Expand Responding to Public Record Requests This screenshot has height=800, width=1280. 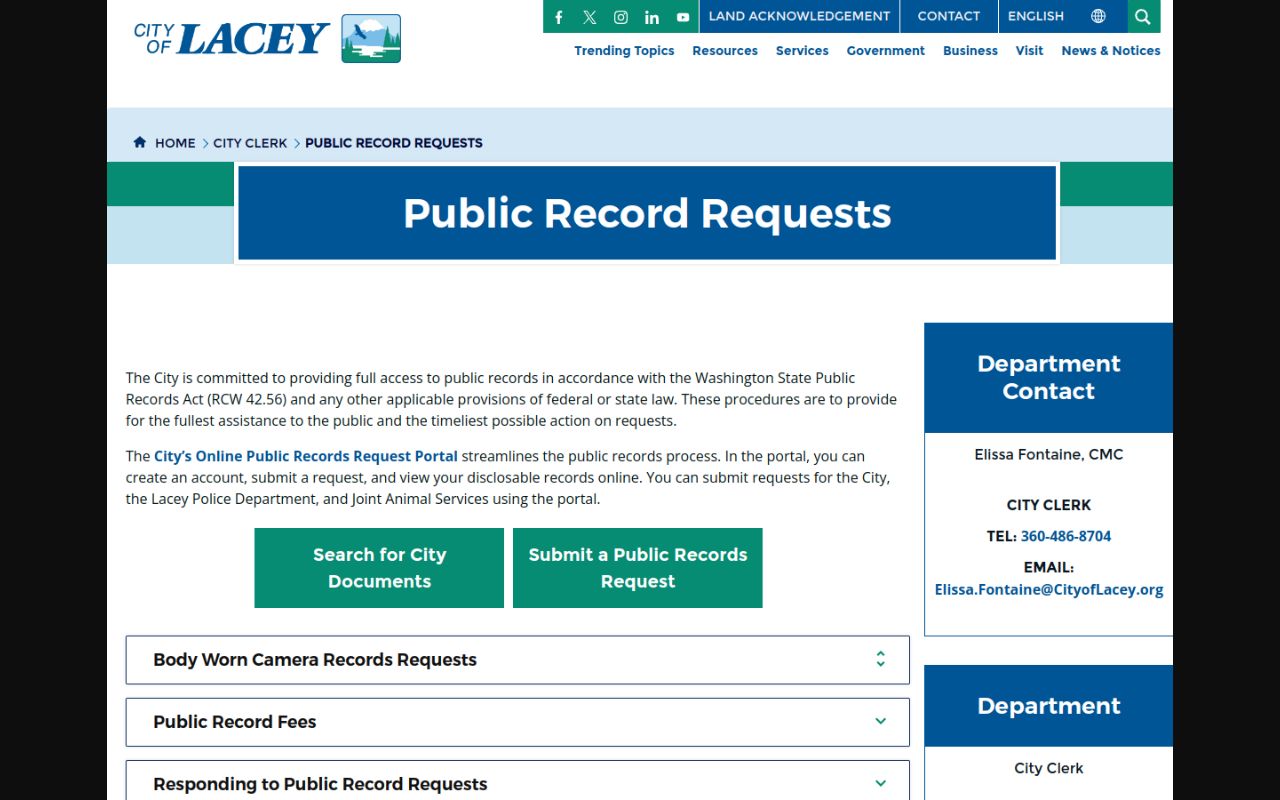(517, 781)
